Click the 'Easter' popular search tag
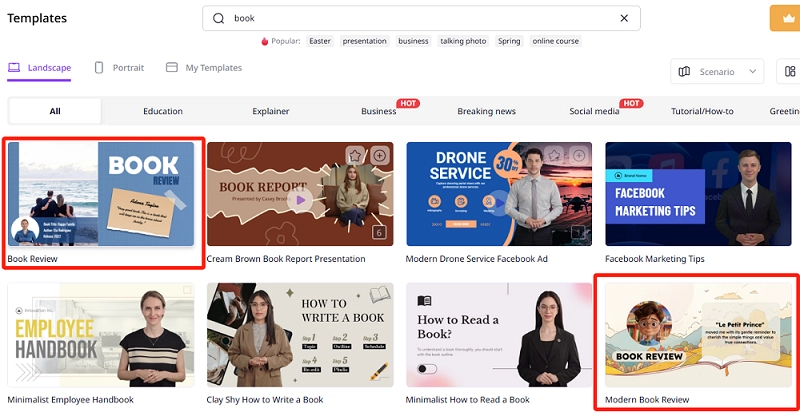800x416 pixels. point(320,41)
